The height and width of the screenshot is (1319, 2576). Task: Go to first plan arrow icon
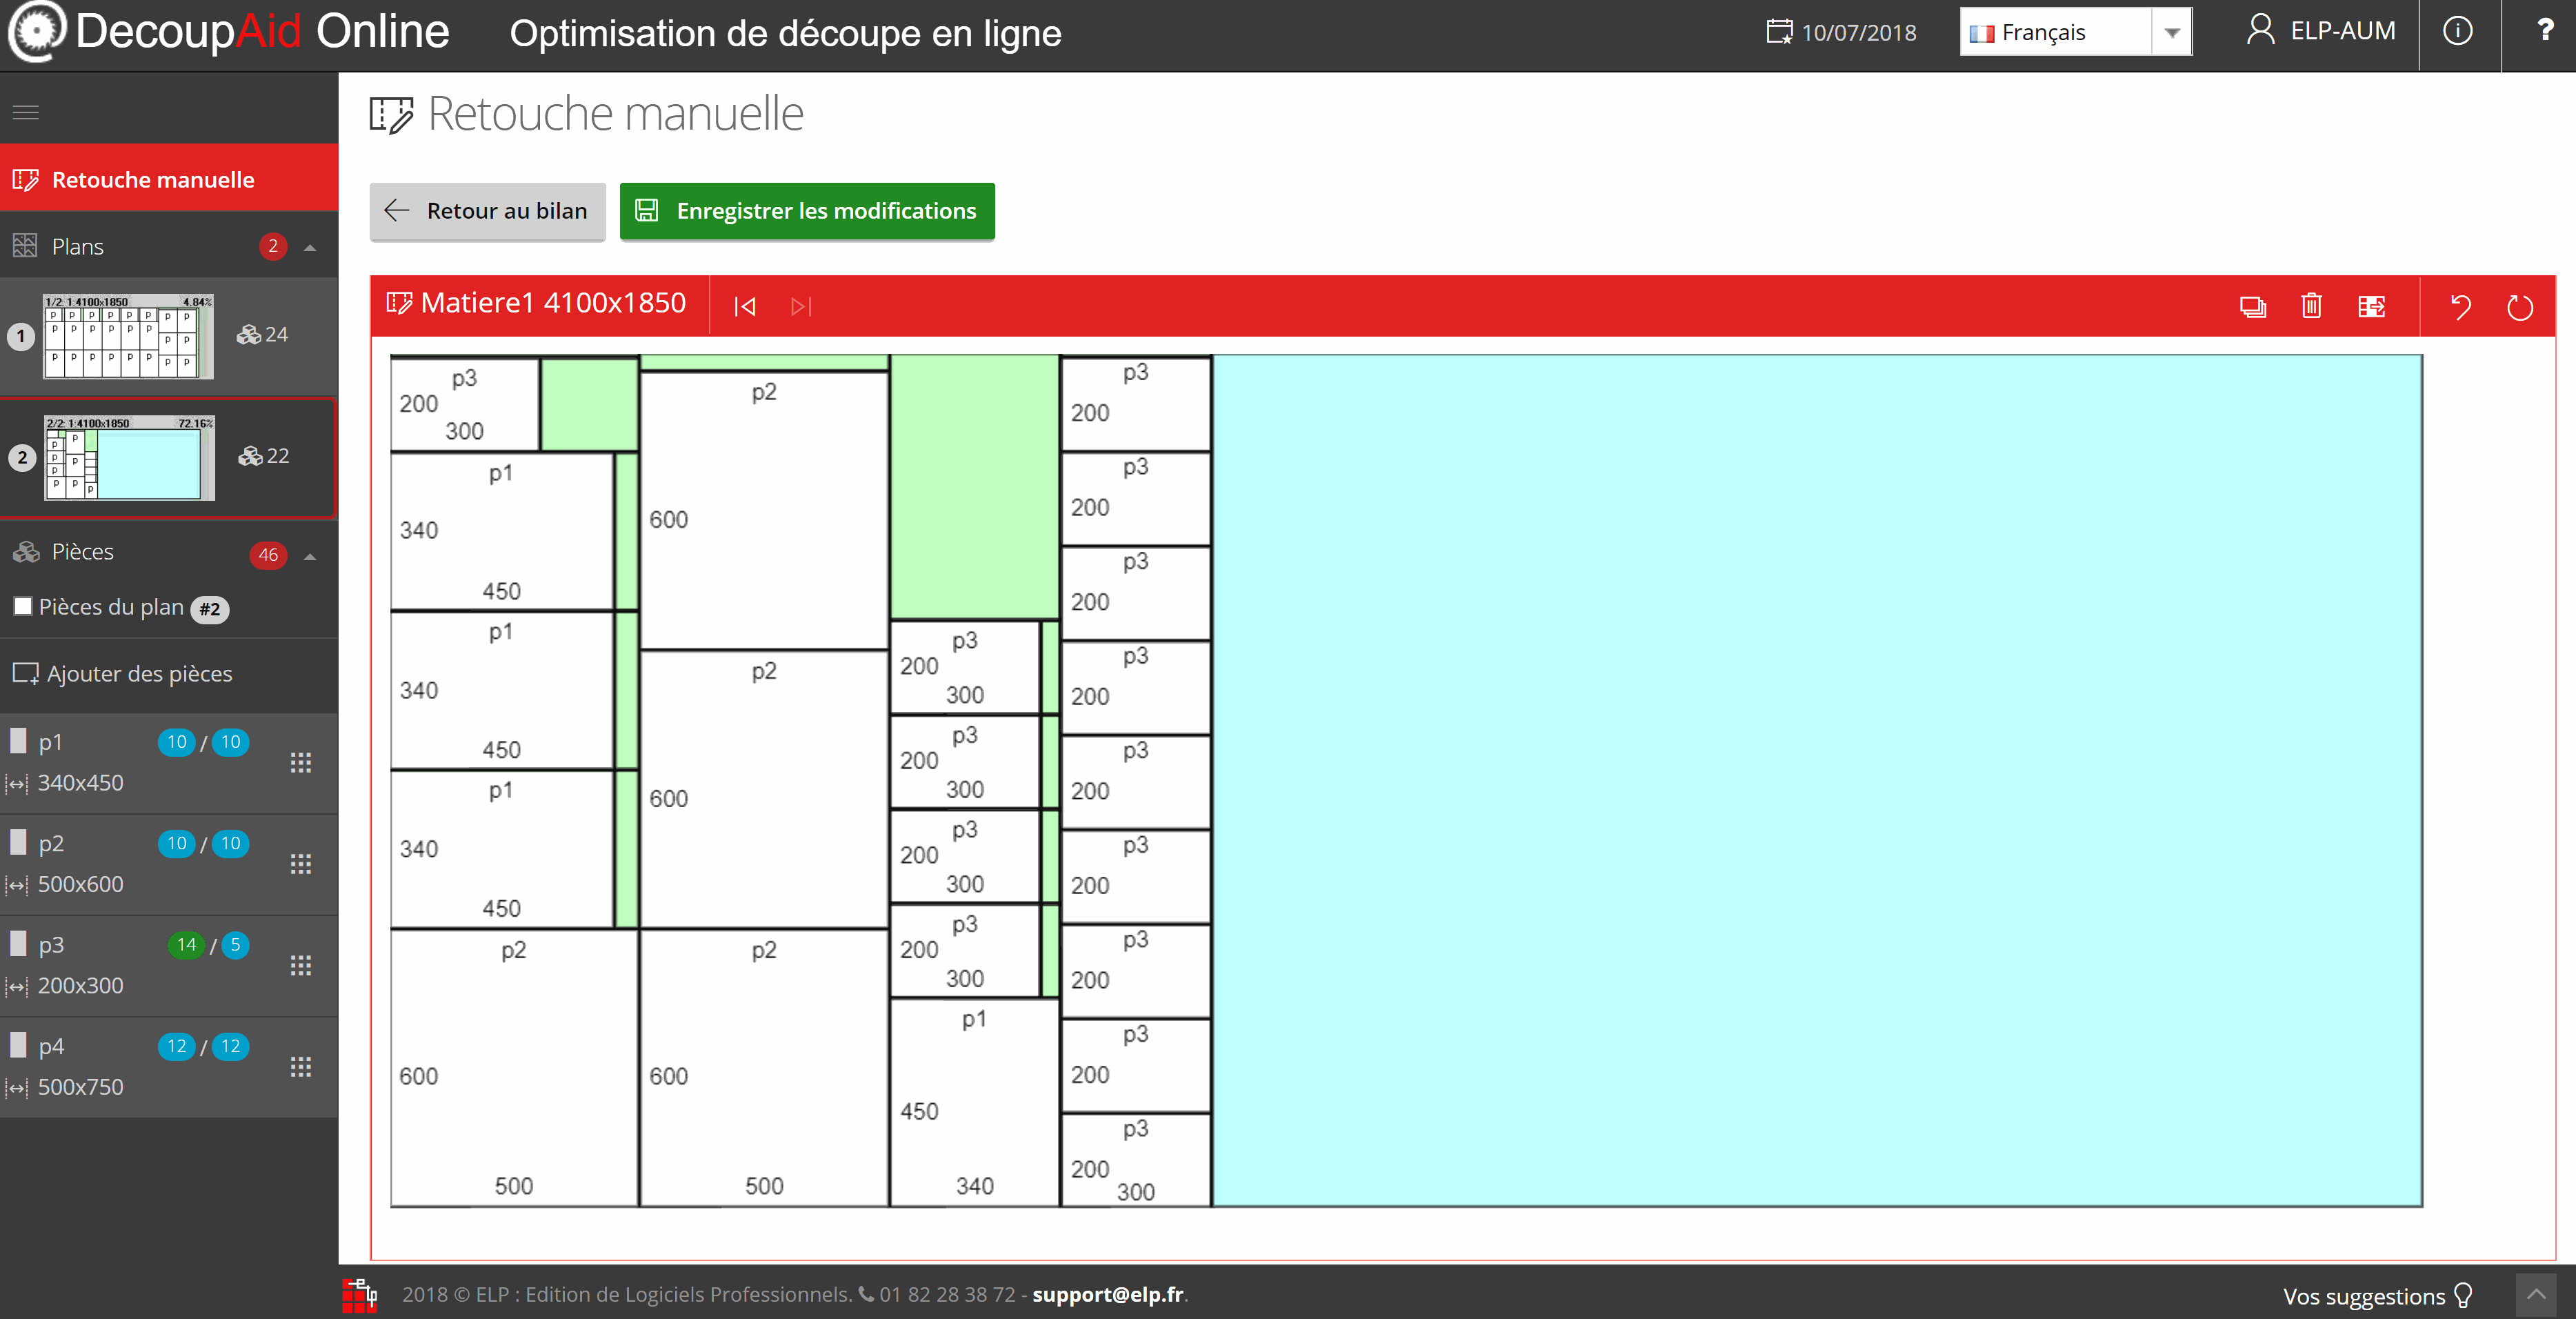click(x=745, y=306)
